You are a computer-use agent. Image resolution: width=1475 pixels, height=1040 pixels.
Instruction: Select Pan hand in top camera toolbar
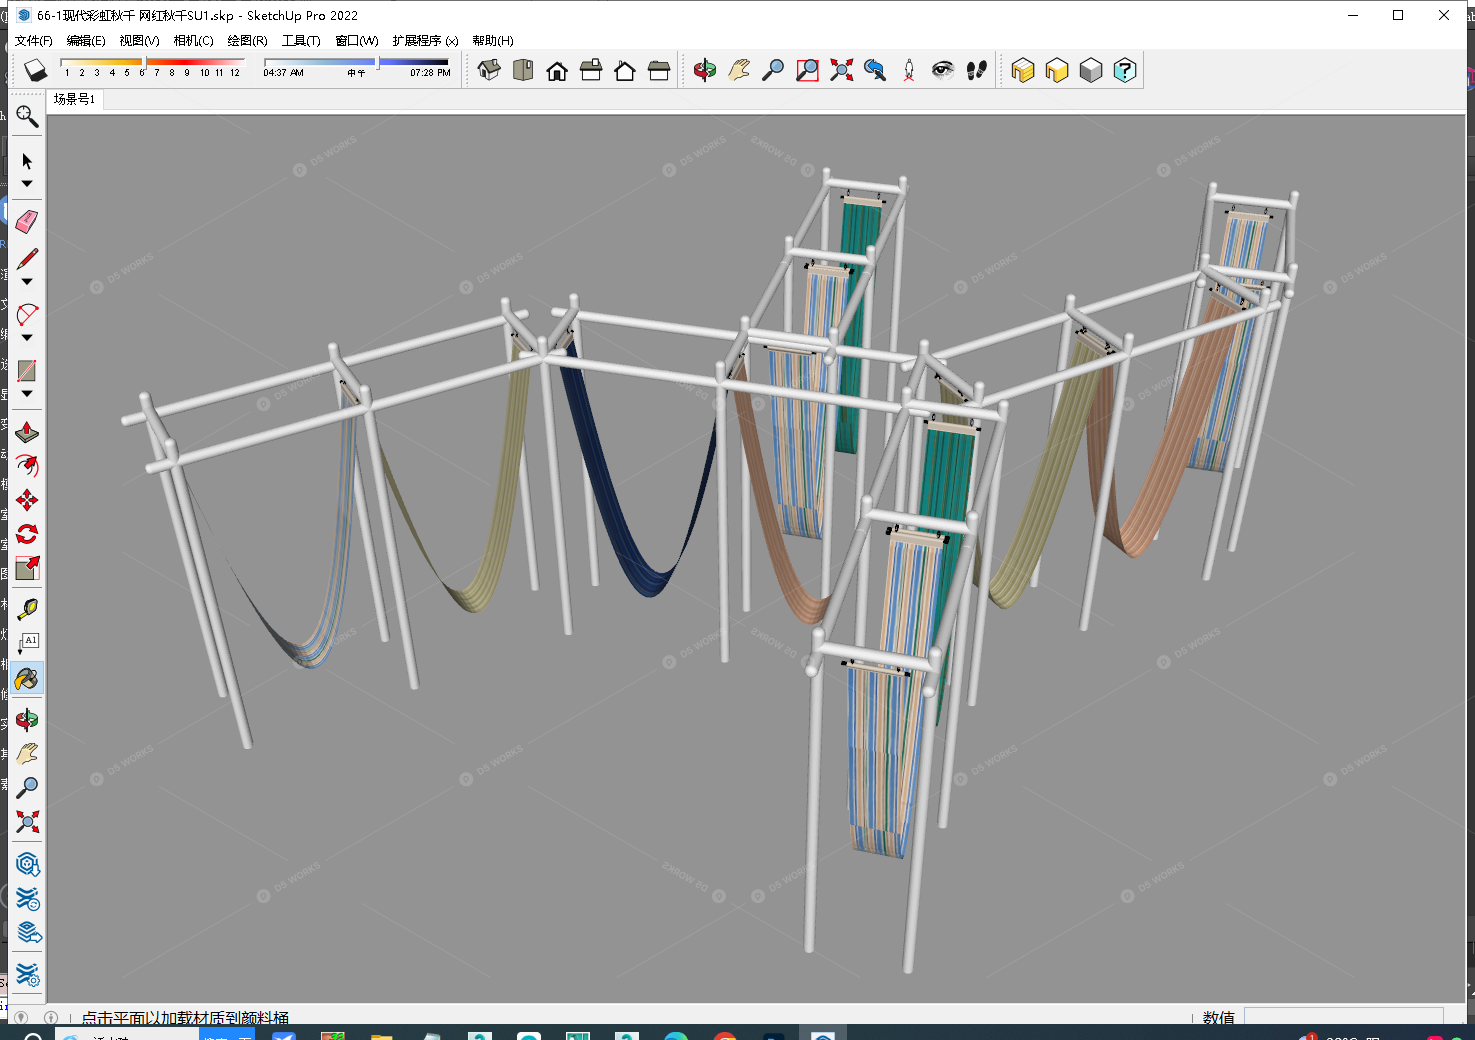[739, 70]
